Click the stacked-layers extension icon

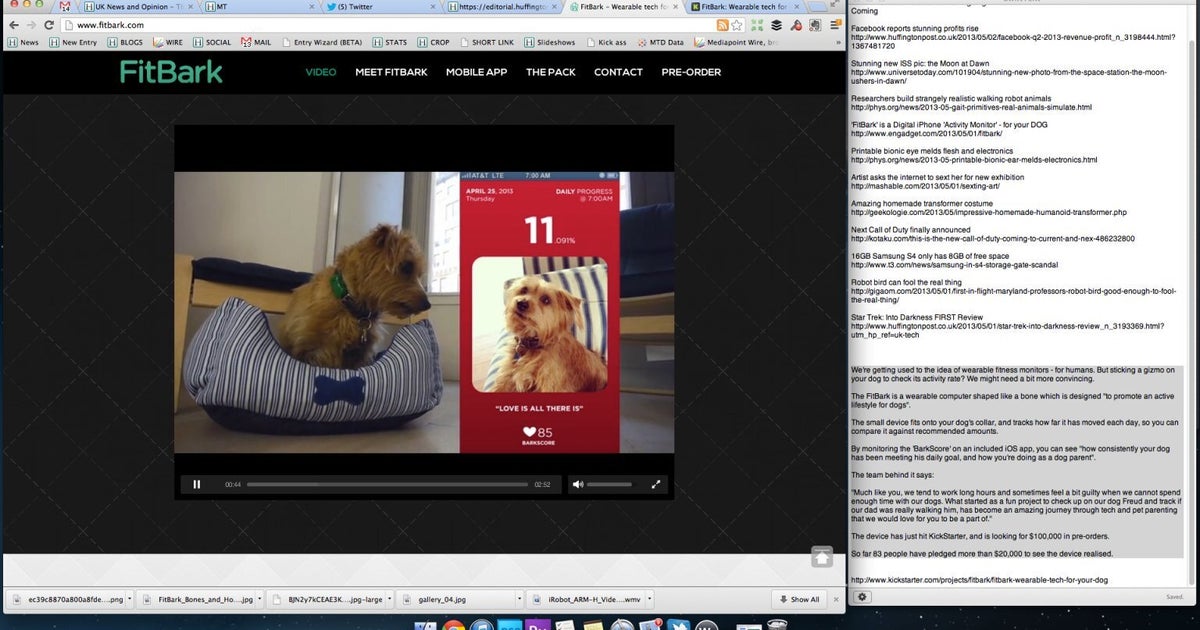(x=777, y=24)
